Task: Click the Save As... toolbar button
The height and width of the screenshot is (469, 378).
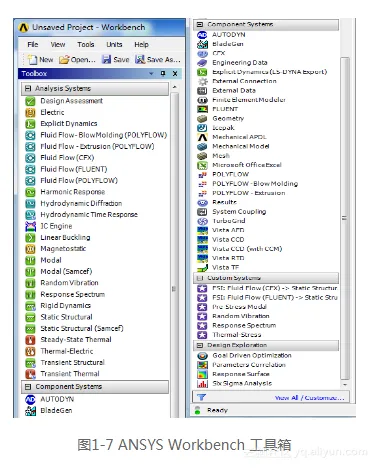Action: click(158, 60)
